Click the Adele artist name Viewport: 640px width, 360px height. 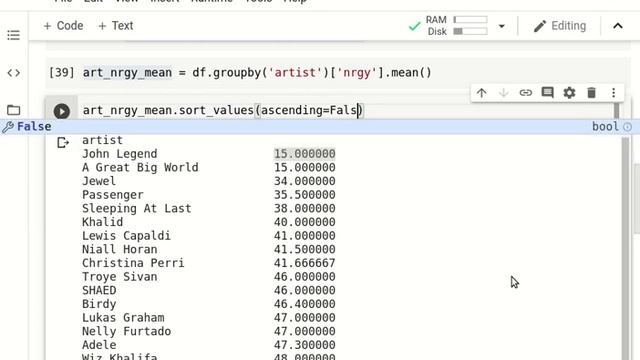(99, 345)
